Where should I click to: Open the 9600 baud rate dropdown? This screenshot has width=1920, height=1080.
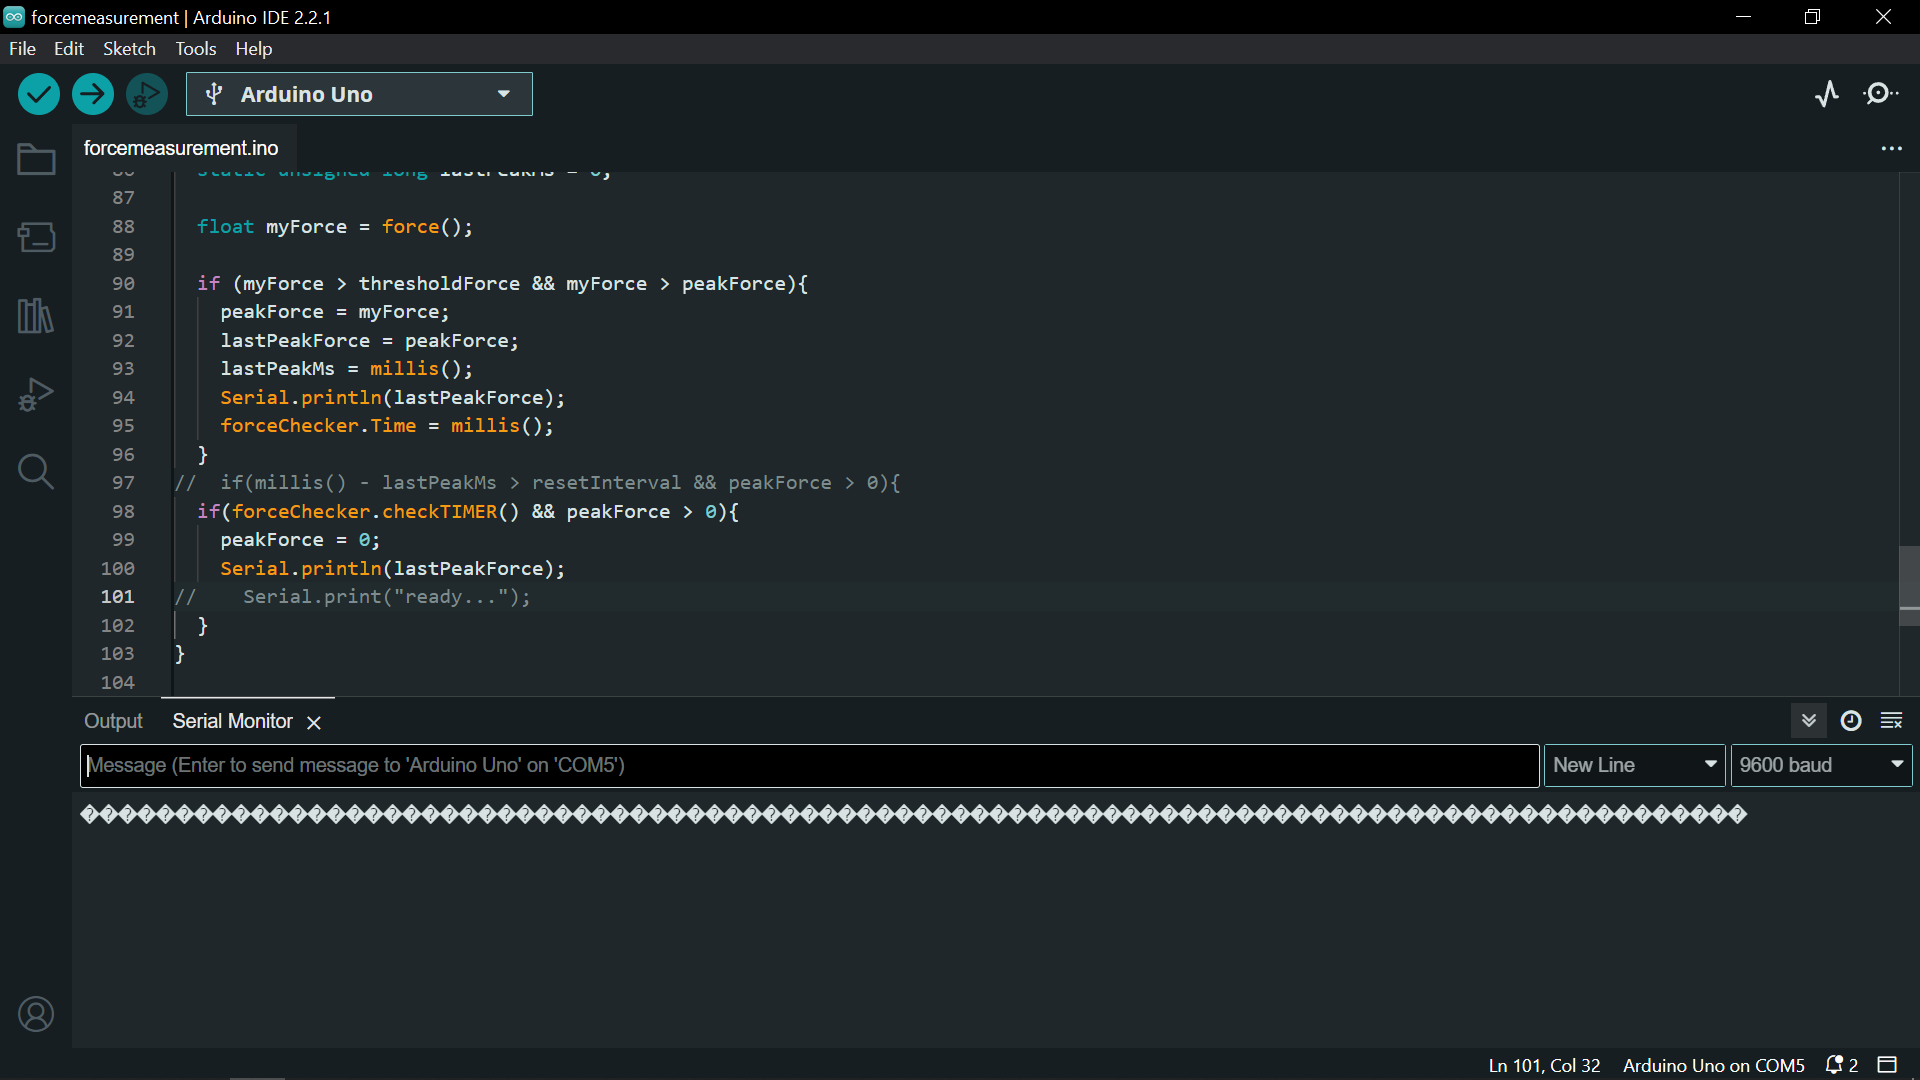[1820, 765]
